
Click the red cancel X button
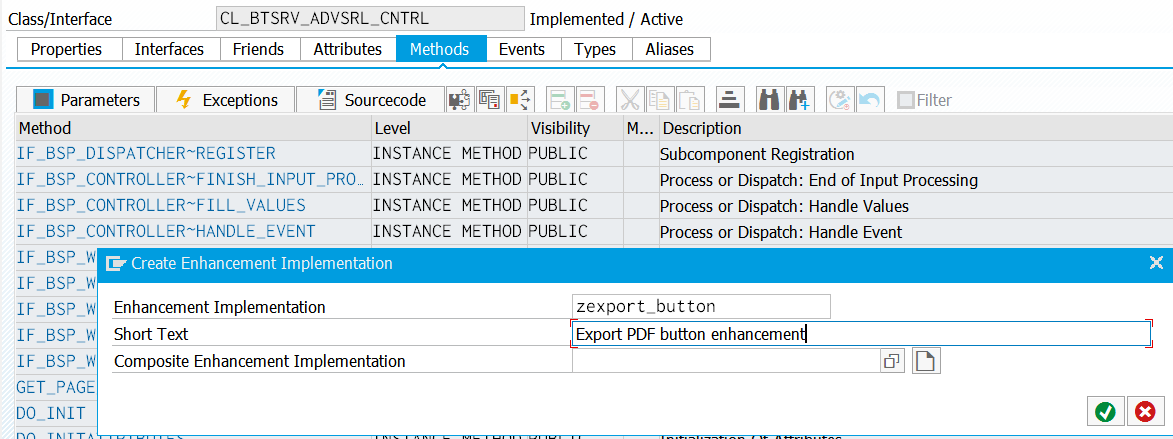pyautogui.click(x=1145, y=411)
